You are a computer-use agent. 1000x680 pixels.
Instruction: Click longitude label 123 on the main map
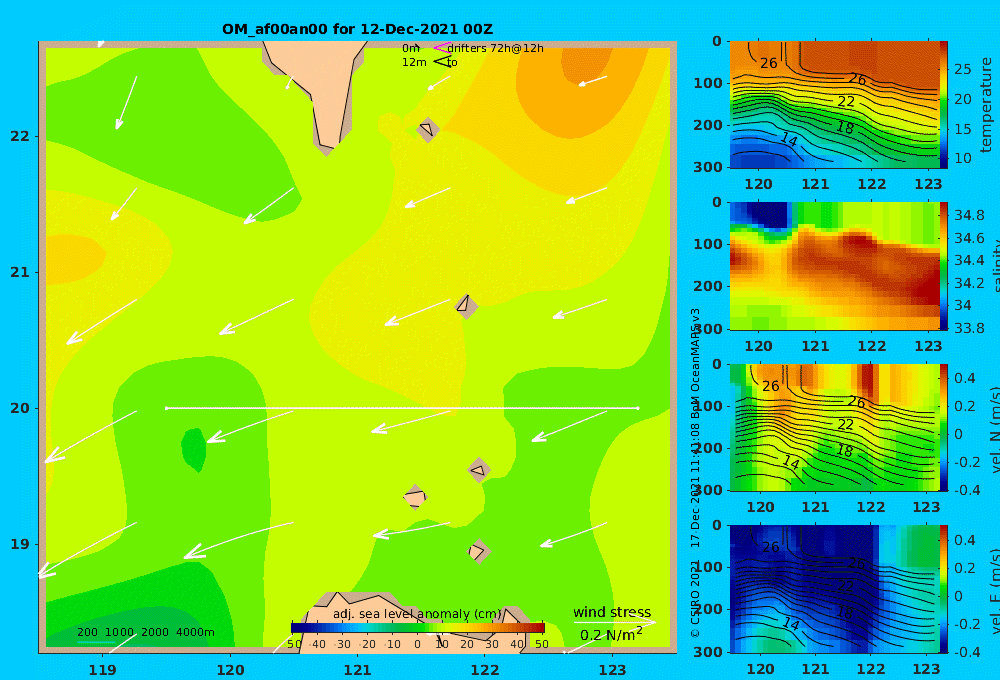[x=612, y=670]
